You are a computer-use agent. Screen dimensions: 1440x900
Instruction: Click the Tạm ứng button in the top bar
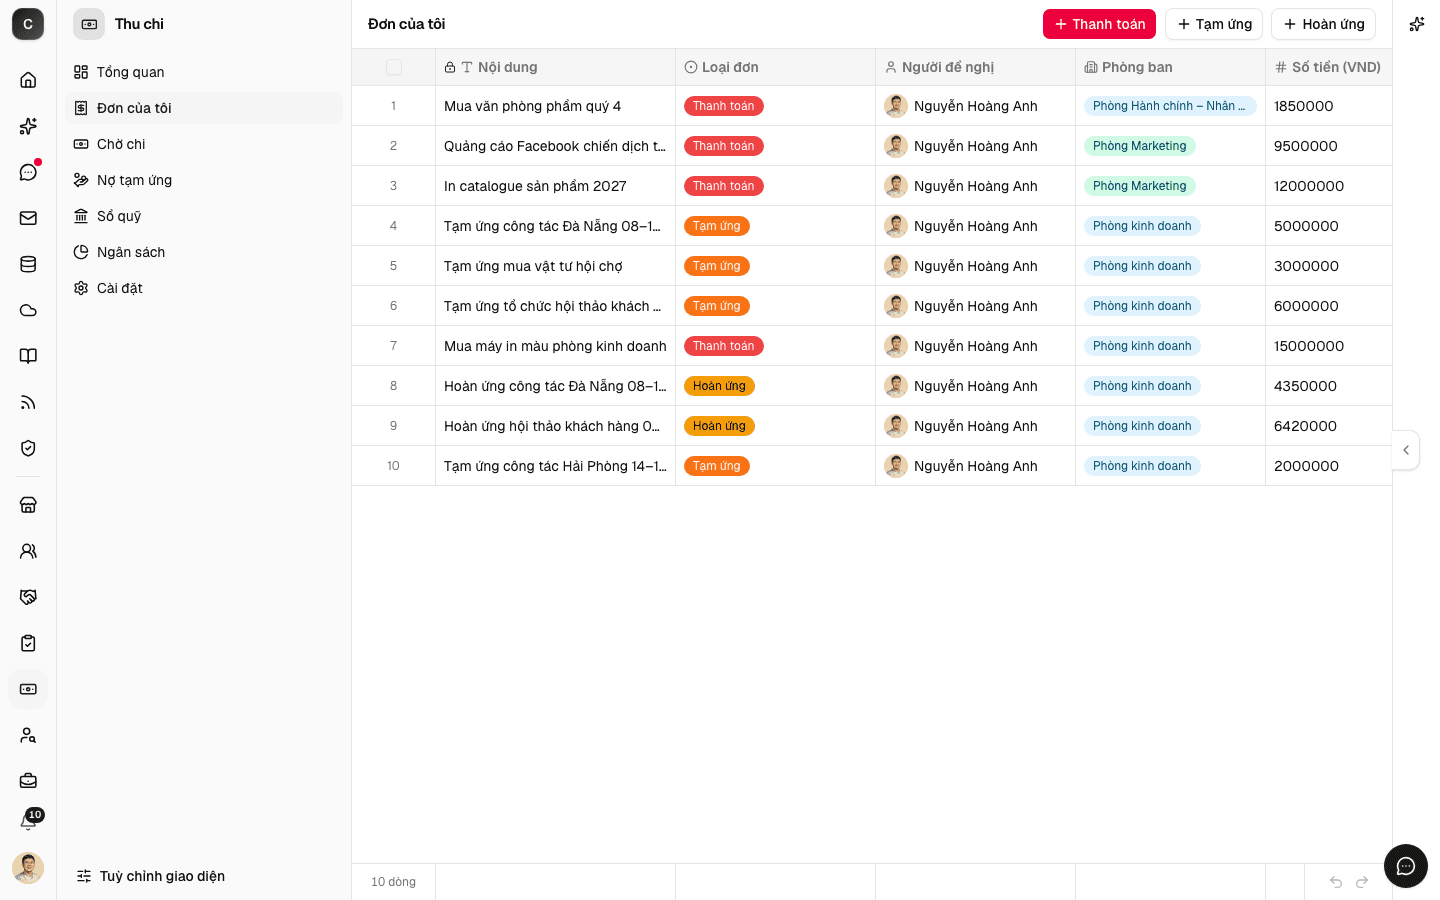pyautogui.click(x=1214, y=24)
